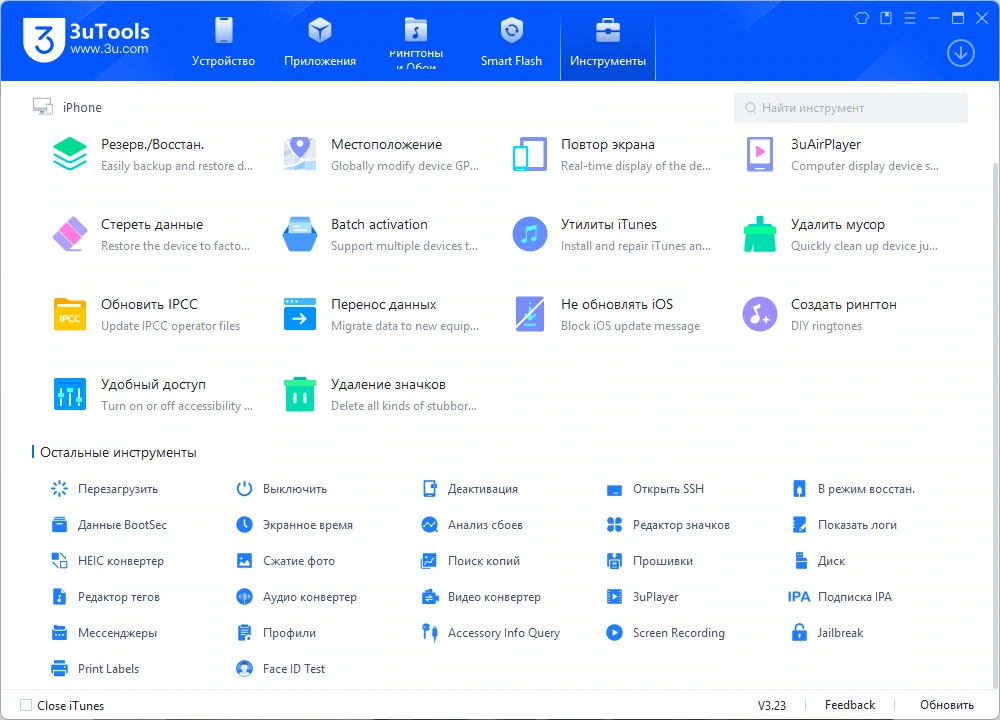Open the Редактор тегов tool
Image resolution: width=1000 pixels, height=720 pixels.
105,597
